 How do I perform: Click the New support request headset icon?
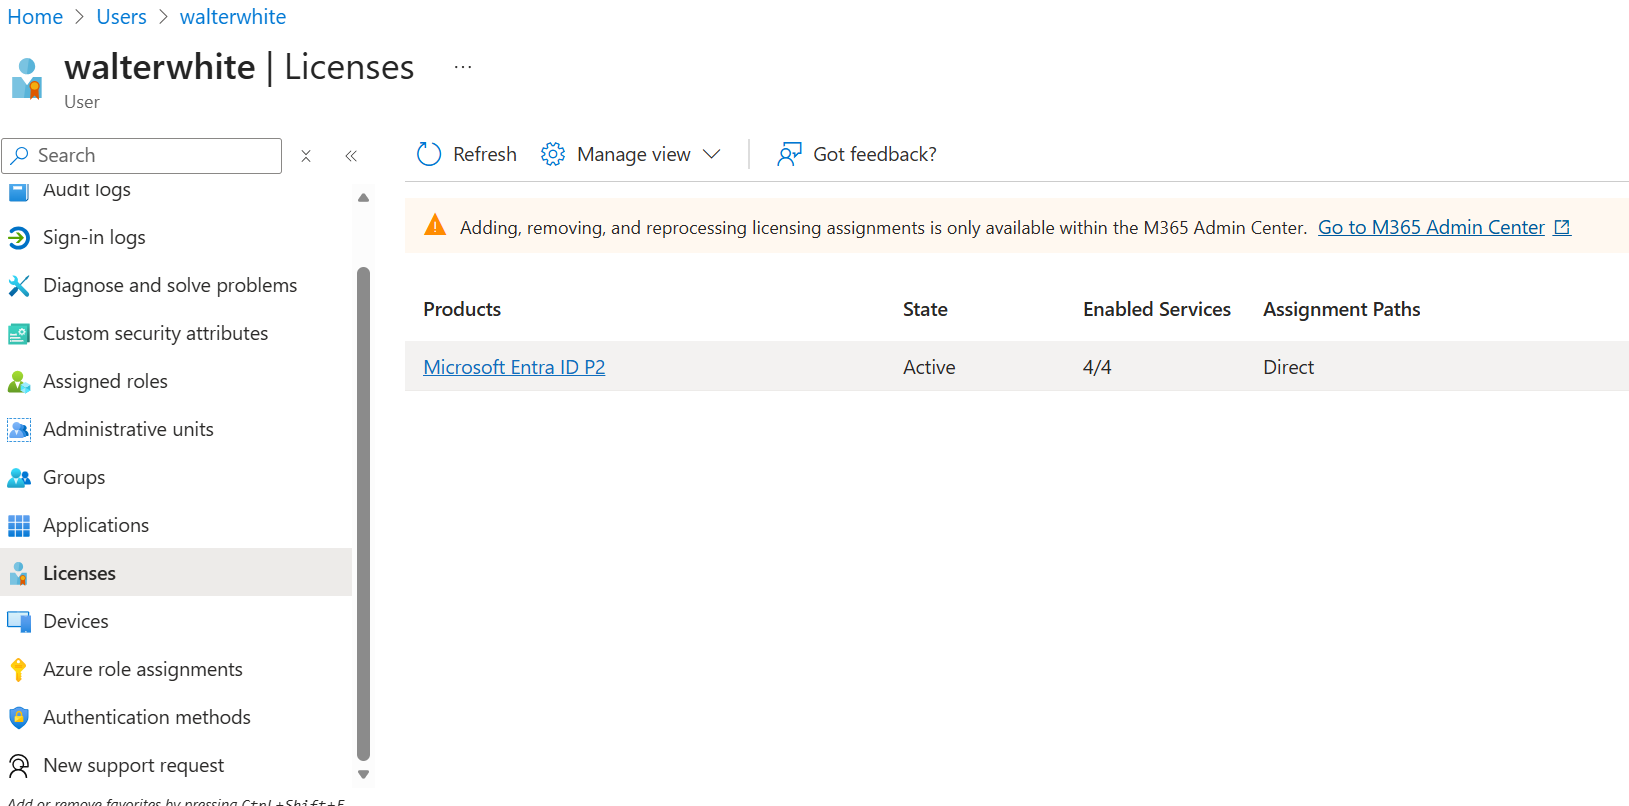19,766
